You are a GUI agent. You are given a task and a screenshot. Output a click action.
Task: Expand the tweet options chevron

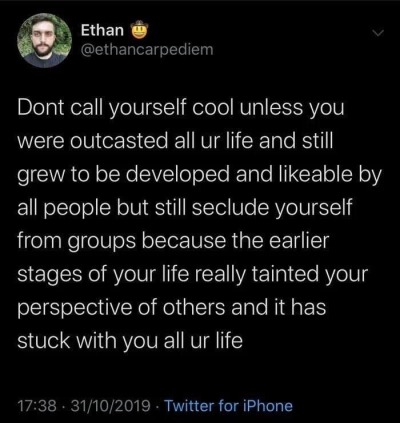tap(378, 33)
